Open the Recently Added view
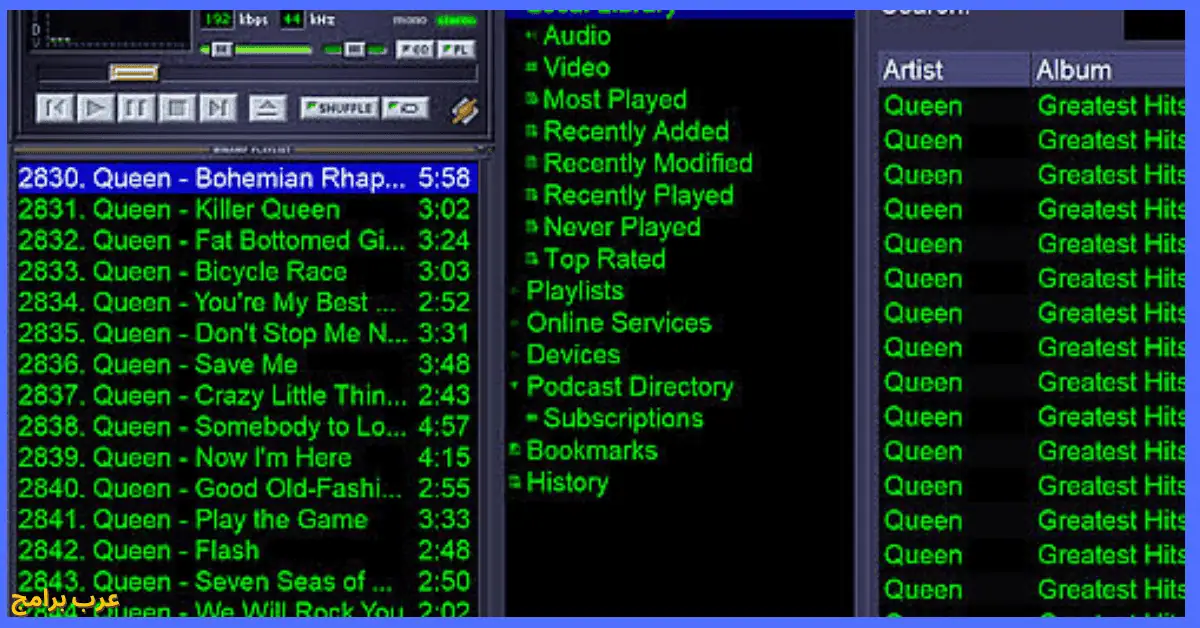This screenshot has width=1200, height=628. (x=636, y=131)
